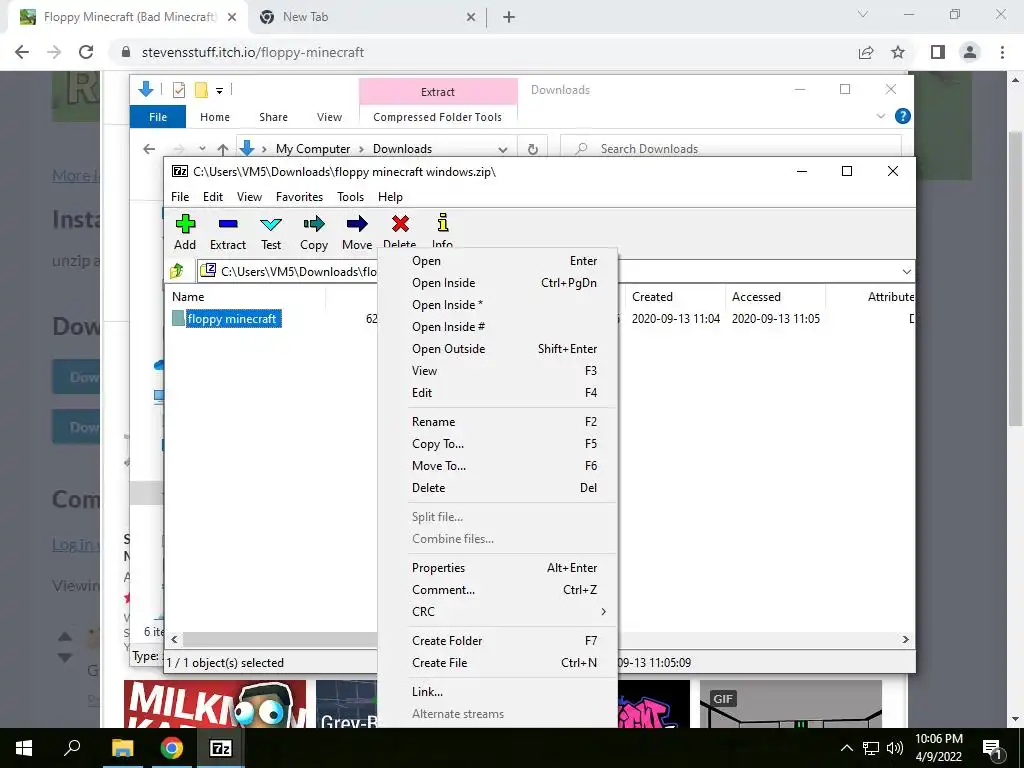Open the Windows Start menu
Screen dimensions: 1024x768
(x=24, y=748)
